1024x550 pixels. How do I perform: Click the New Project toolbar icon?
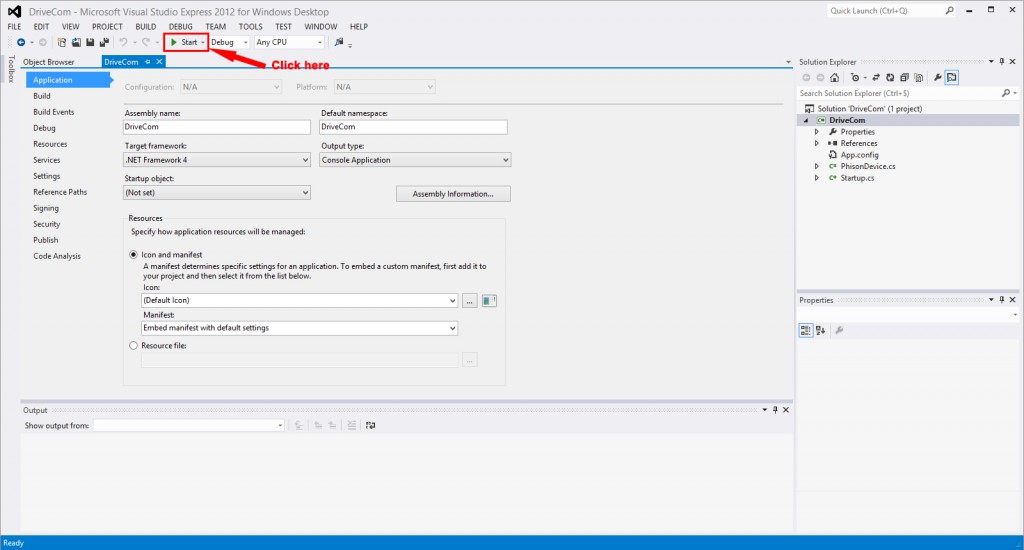pos(61,42)
